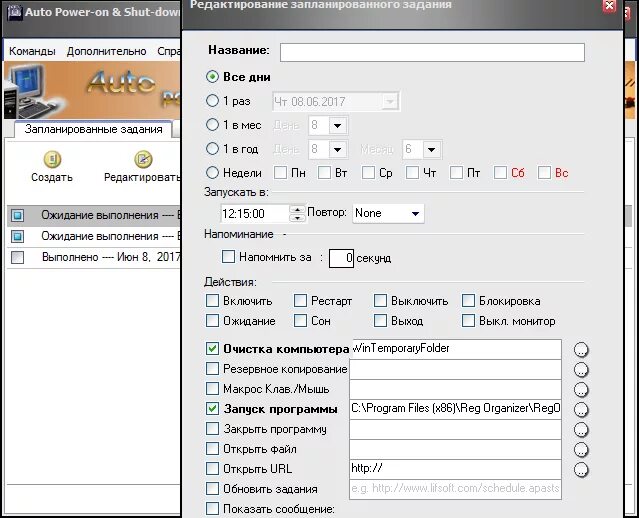Toggle the status icon of the Выполнено task
Screen dimensions: 639x518
[18, 257]
